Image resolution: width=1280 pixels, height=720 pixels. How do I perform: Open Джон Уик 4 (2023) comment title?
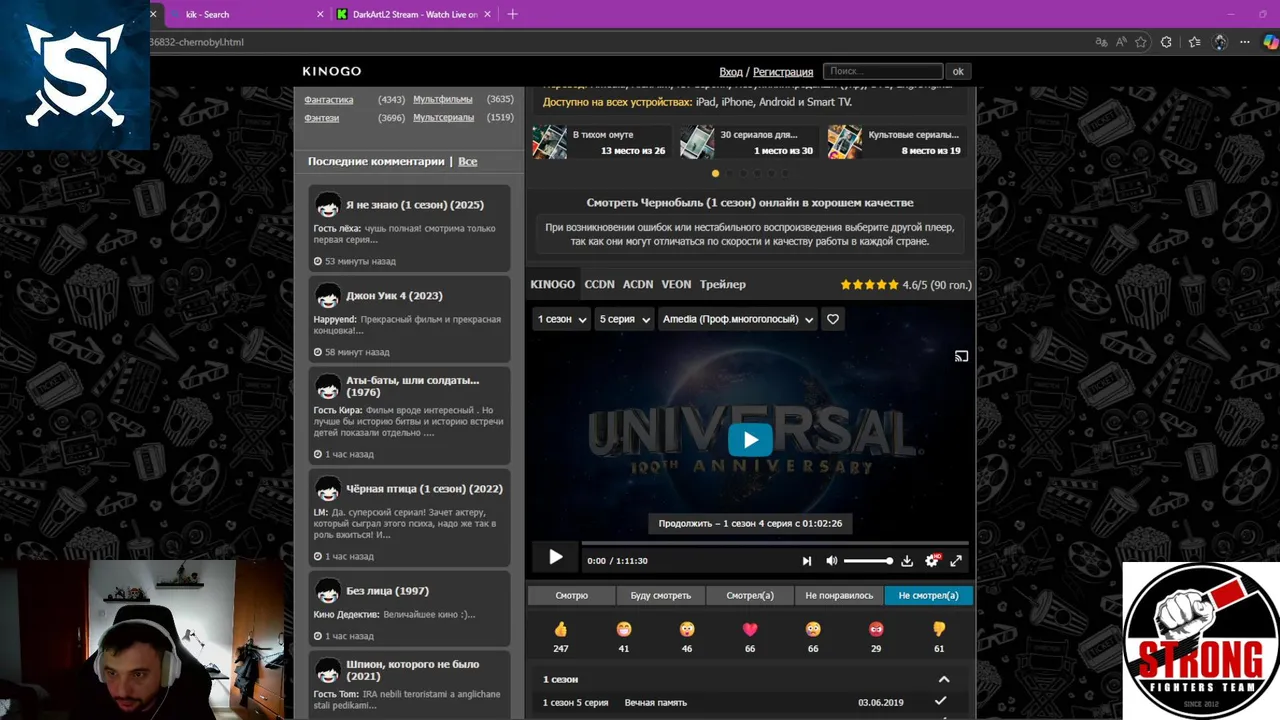[x=394, y=296]
